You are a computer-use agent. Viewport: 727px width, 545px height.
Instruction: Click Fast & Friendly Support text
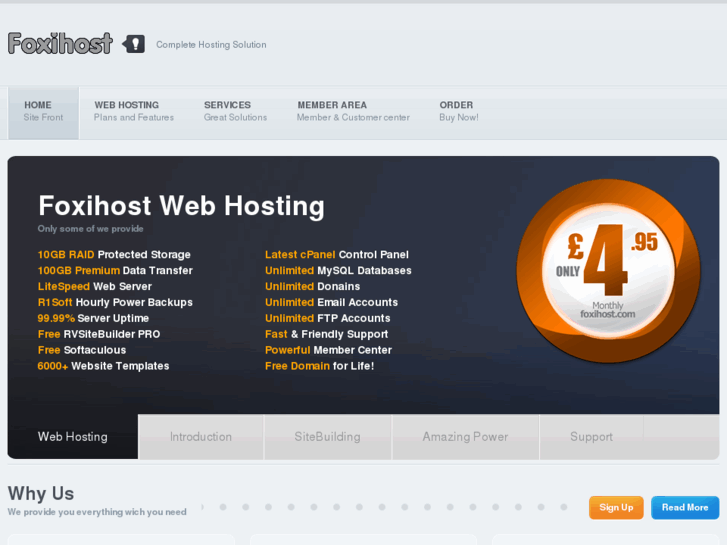tap(326, 334)
